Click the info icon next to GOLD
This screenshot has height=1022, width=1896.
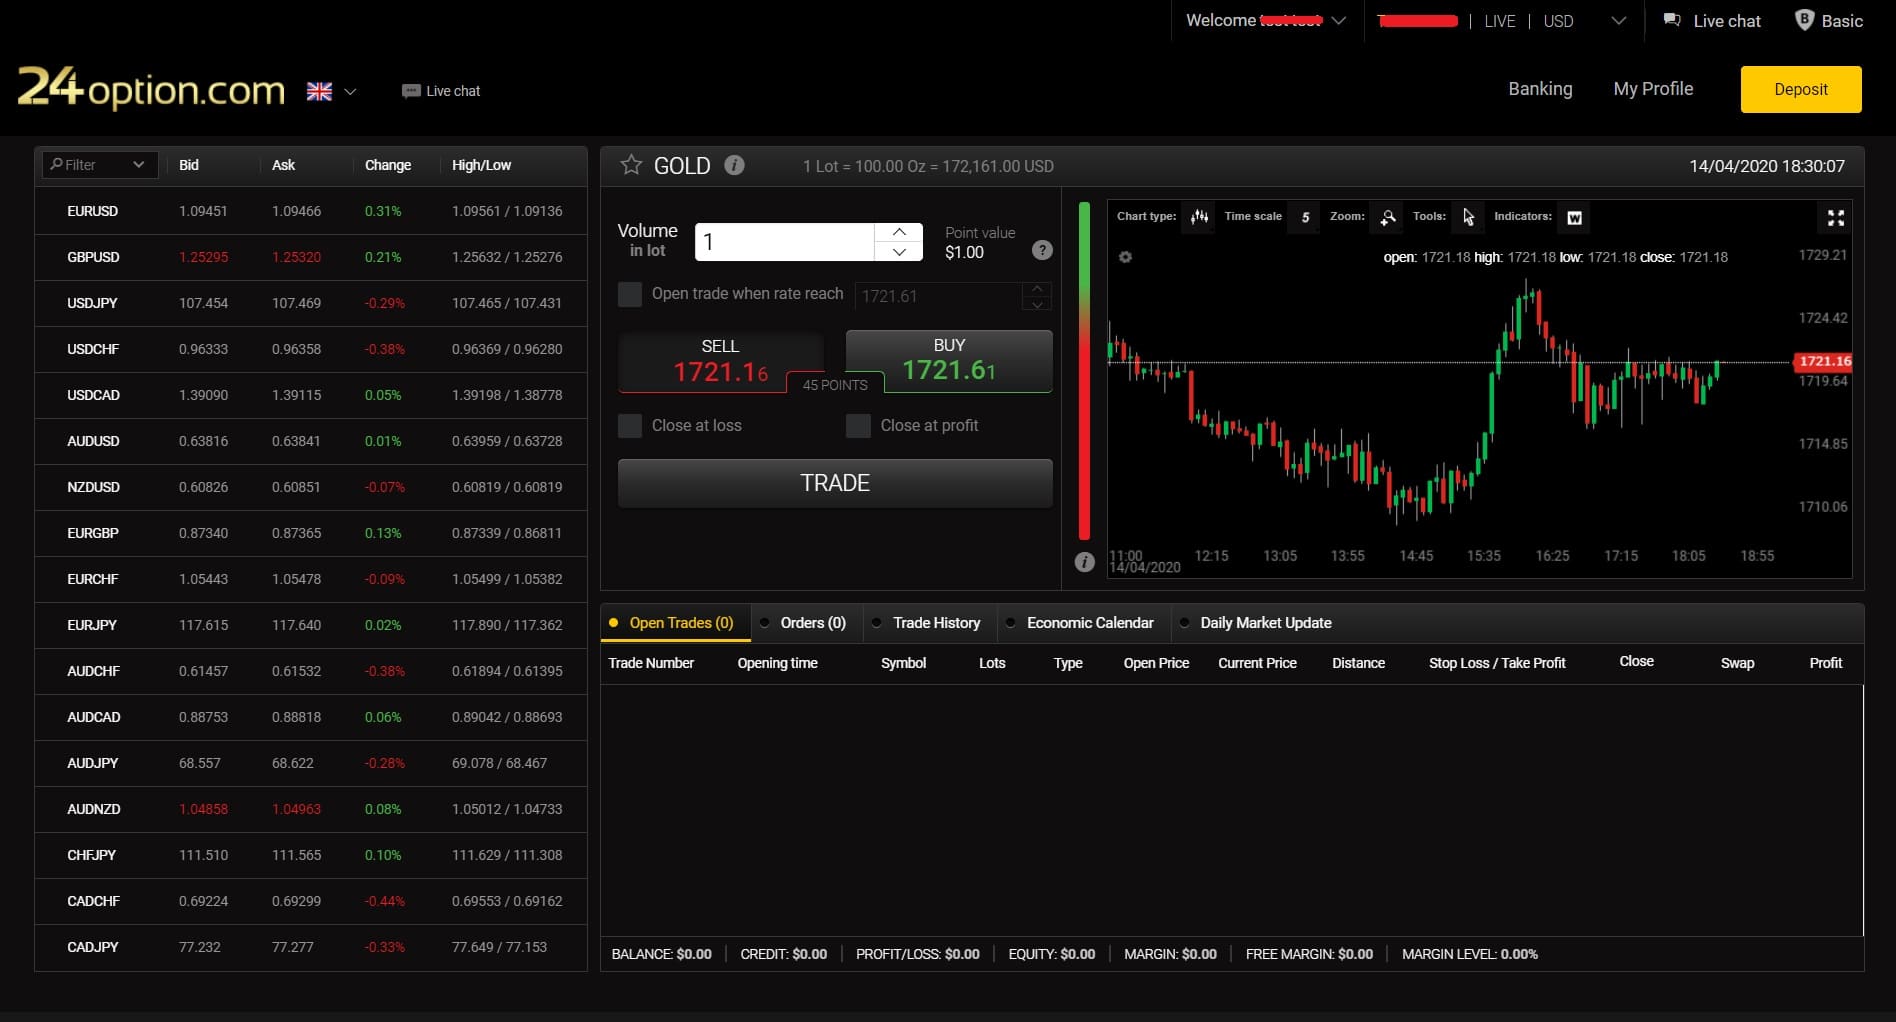coord(735,165)
